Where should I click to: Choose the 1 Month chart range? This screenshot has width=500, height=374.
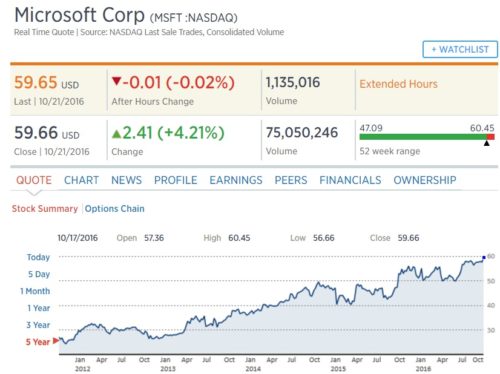pyautogui.click(x=35, y=291)
